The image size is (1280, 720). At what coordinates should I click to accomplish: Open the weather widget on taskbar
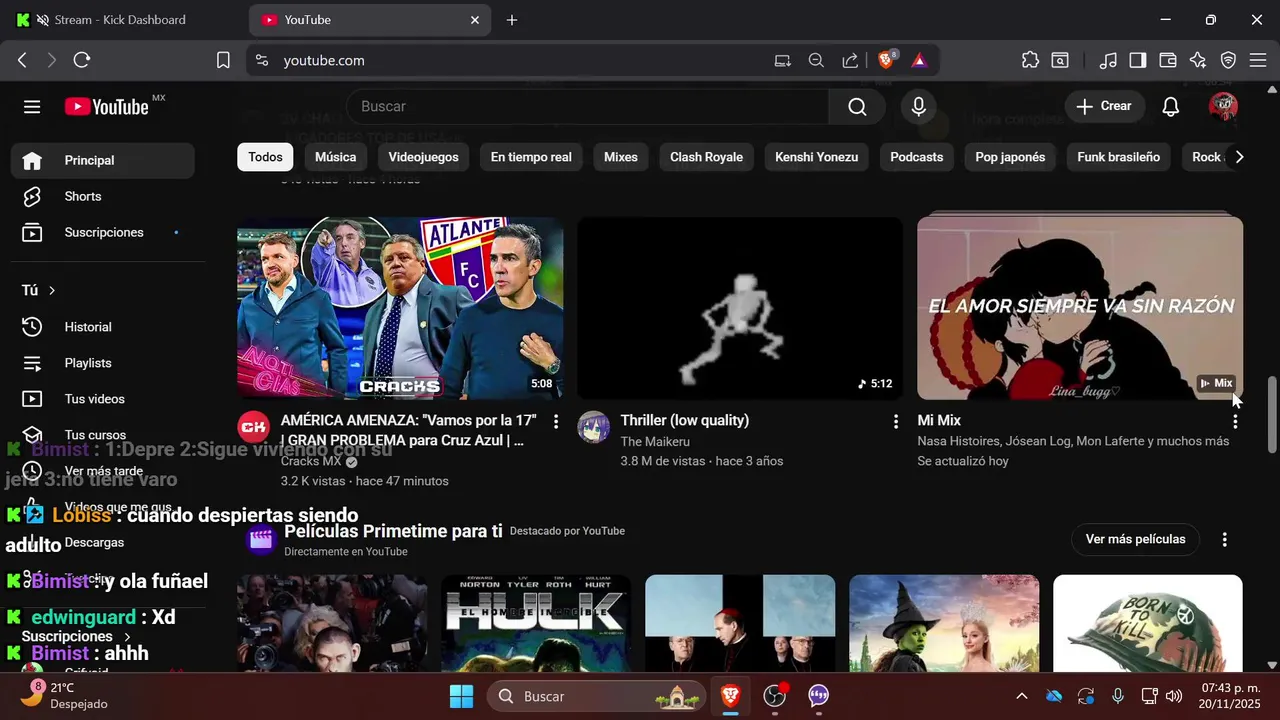coord(65,696)
